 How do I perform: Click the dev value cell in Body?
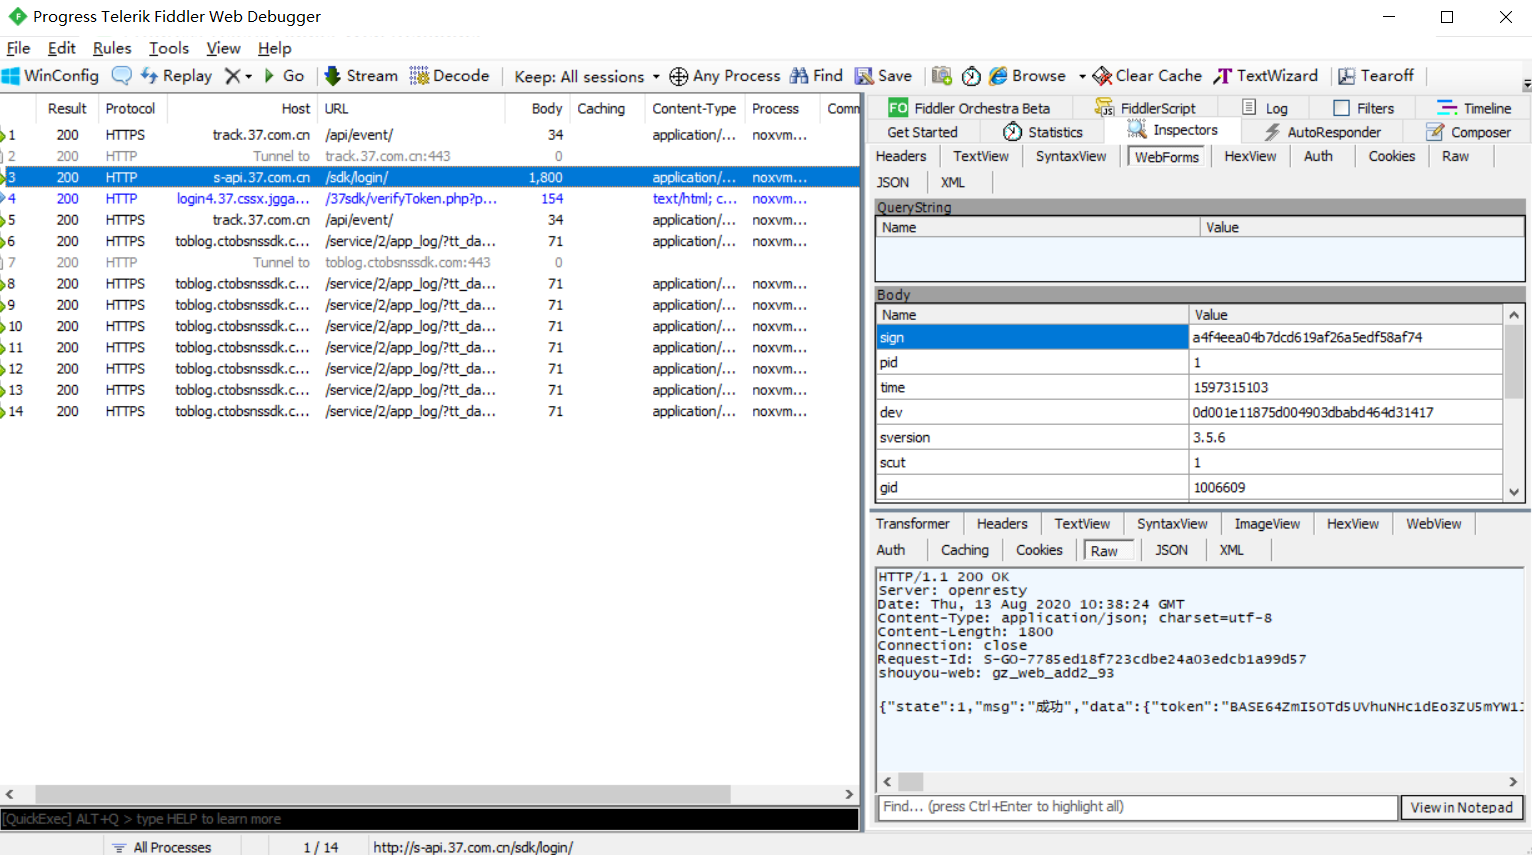tap(1345, 412)
